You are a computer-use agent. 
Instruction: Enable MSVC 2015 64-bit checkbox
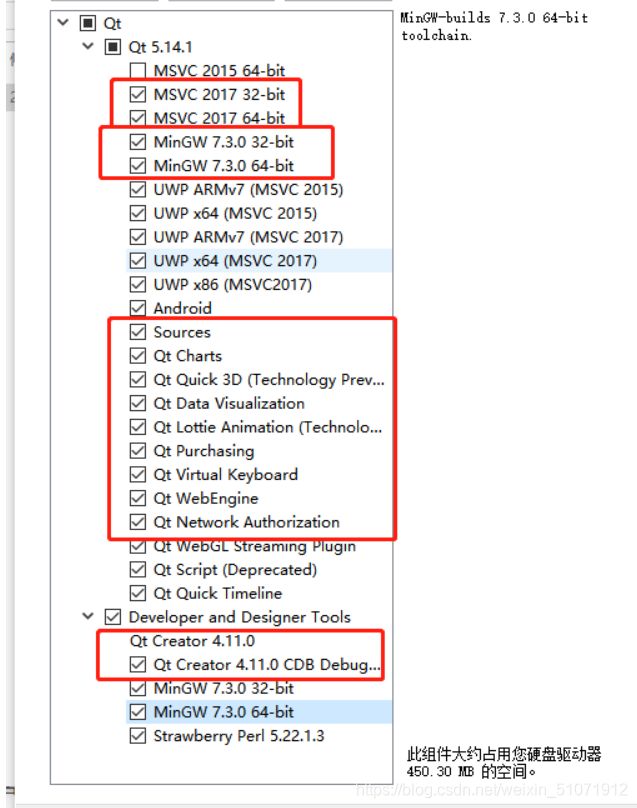click(138, 71)
